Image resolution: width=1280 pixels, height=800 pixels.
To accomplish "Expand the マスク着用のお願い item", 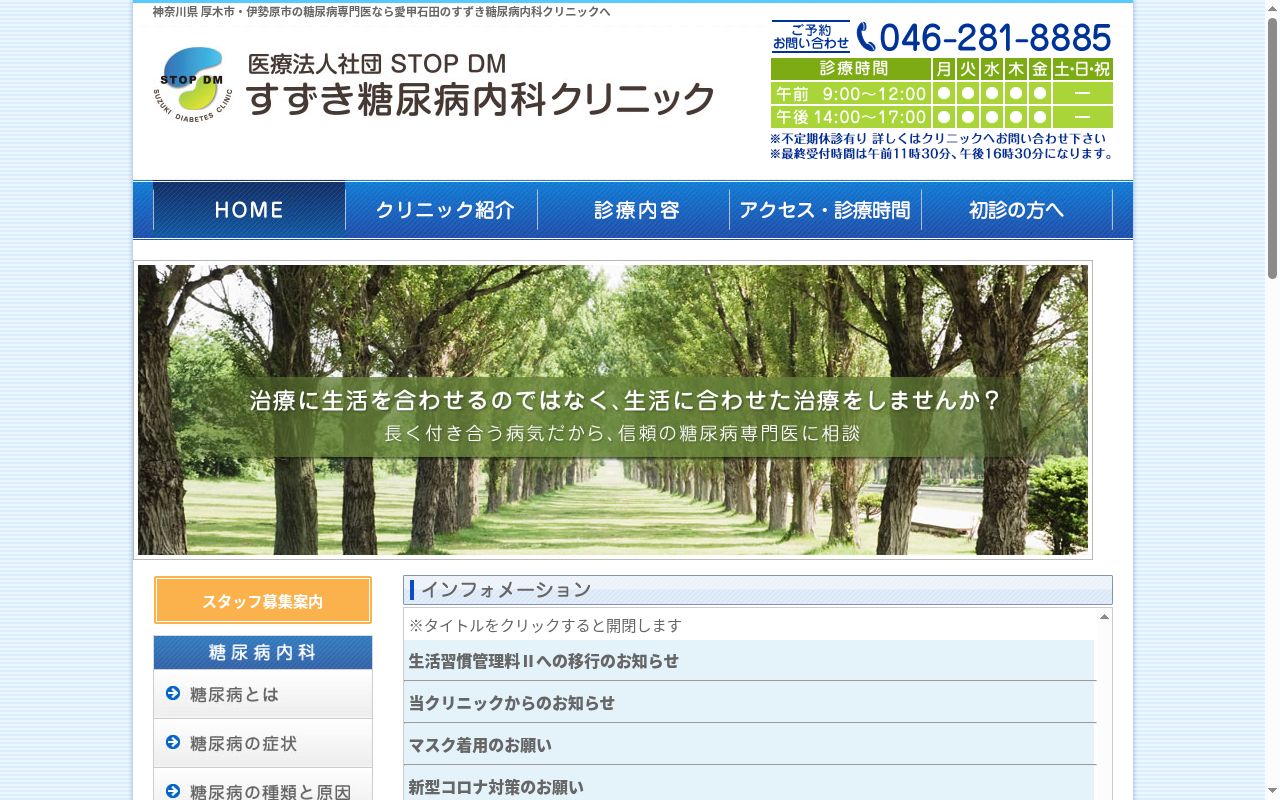I will click(x=750, y=745).
